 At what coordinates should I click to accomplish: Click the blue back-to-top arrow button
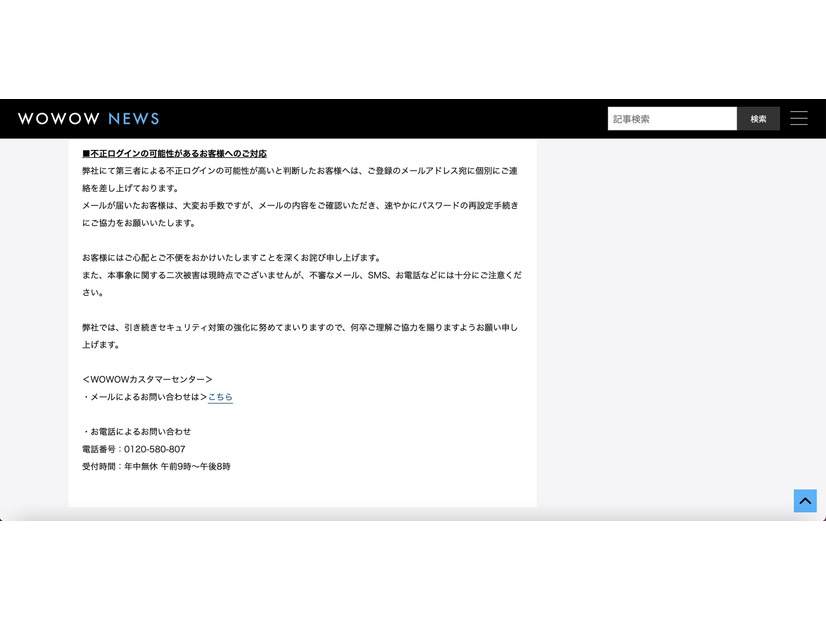pos(805,501)
